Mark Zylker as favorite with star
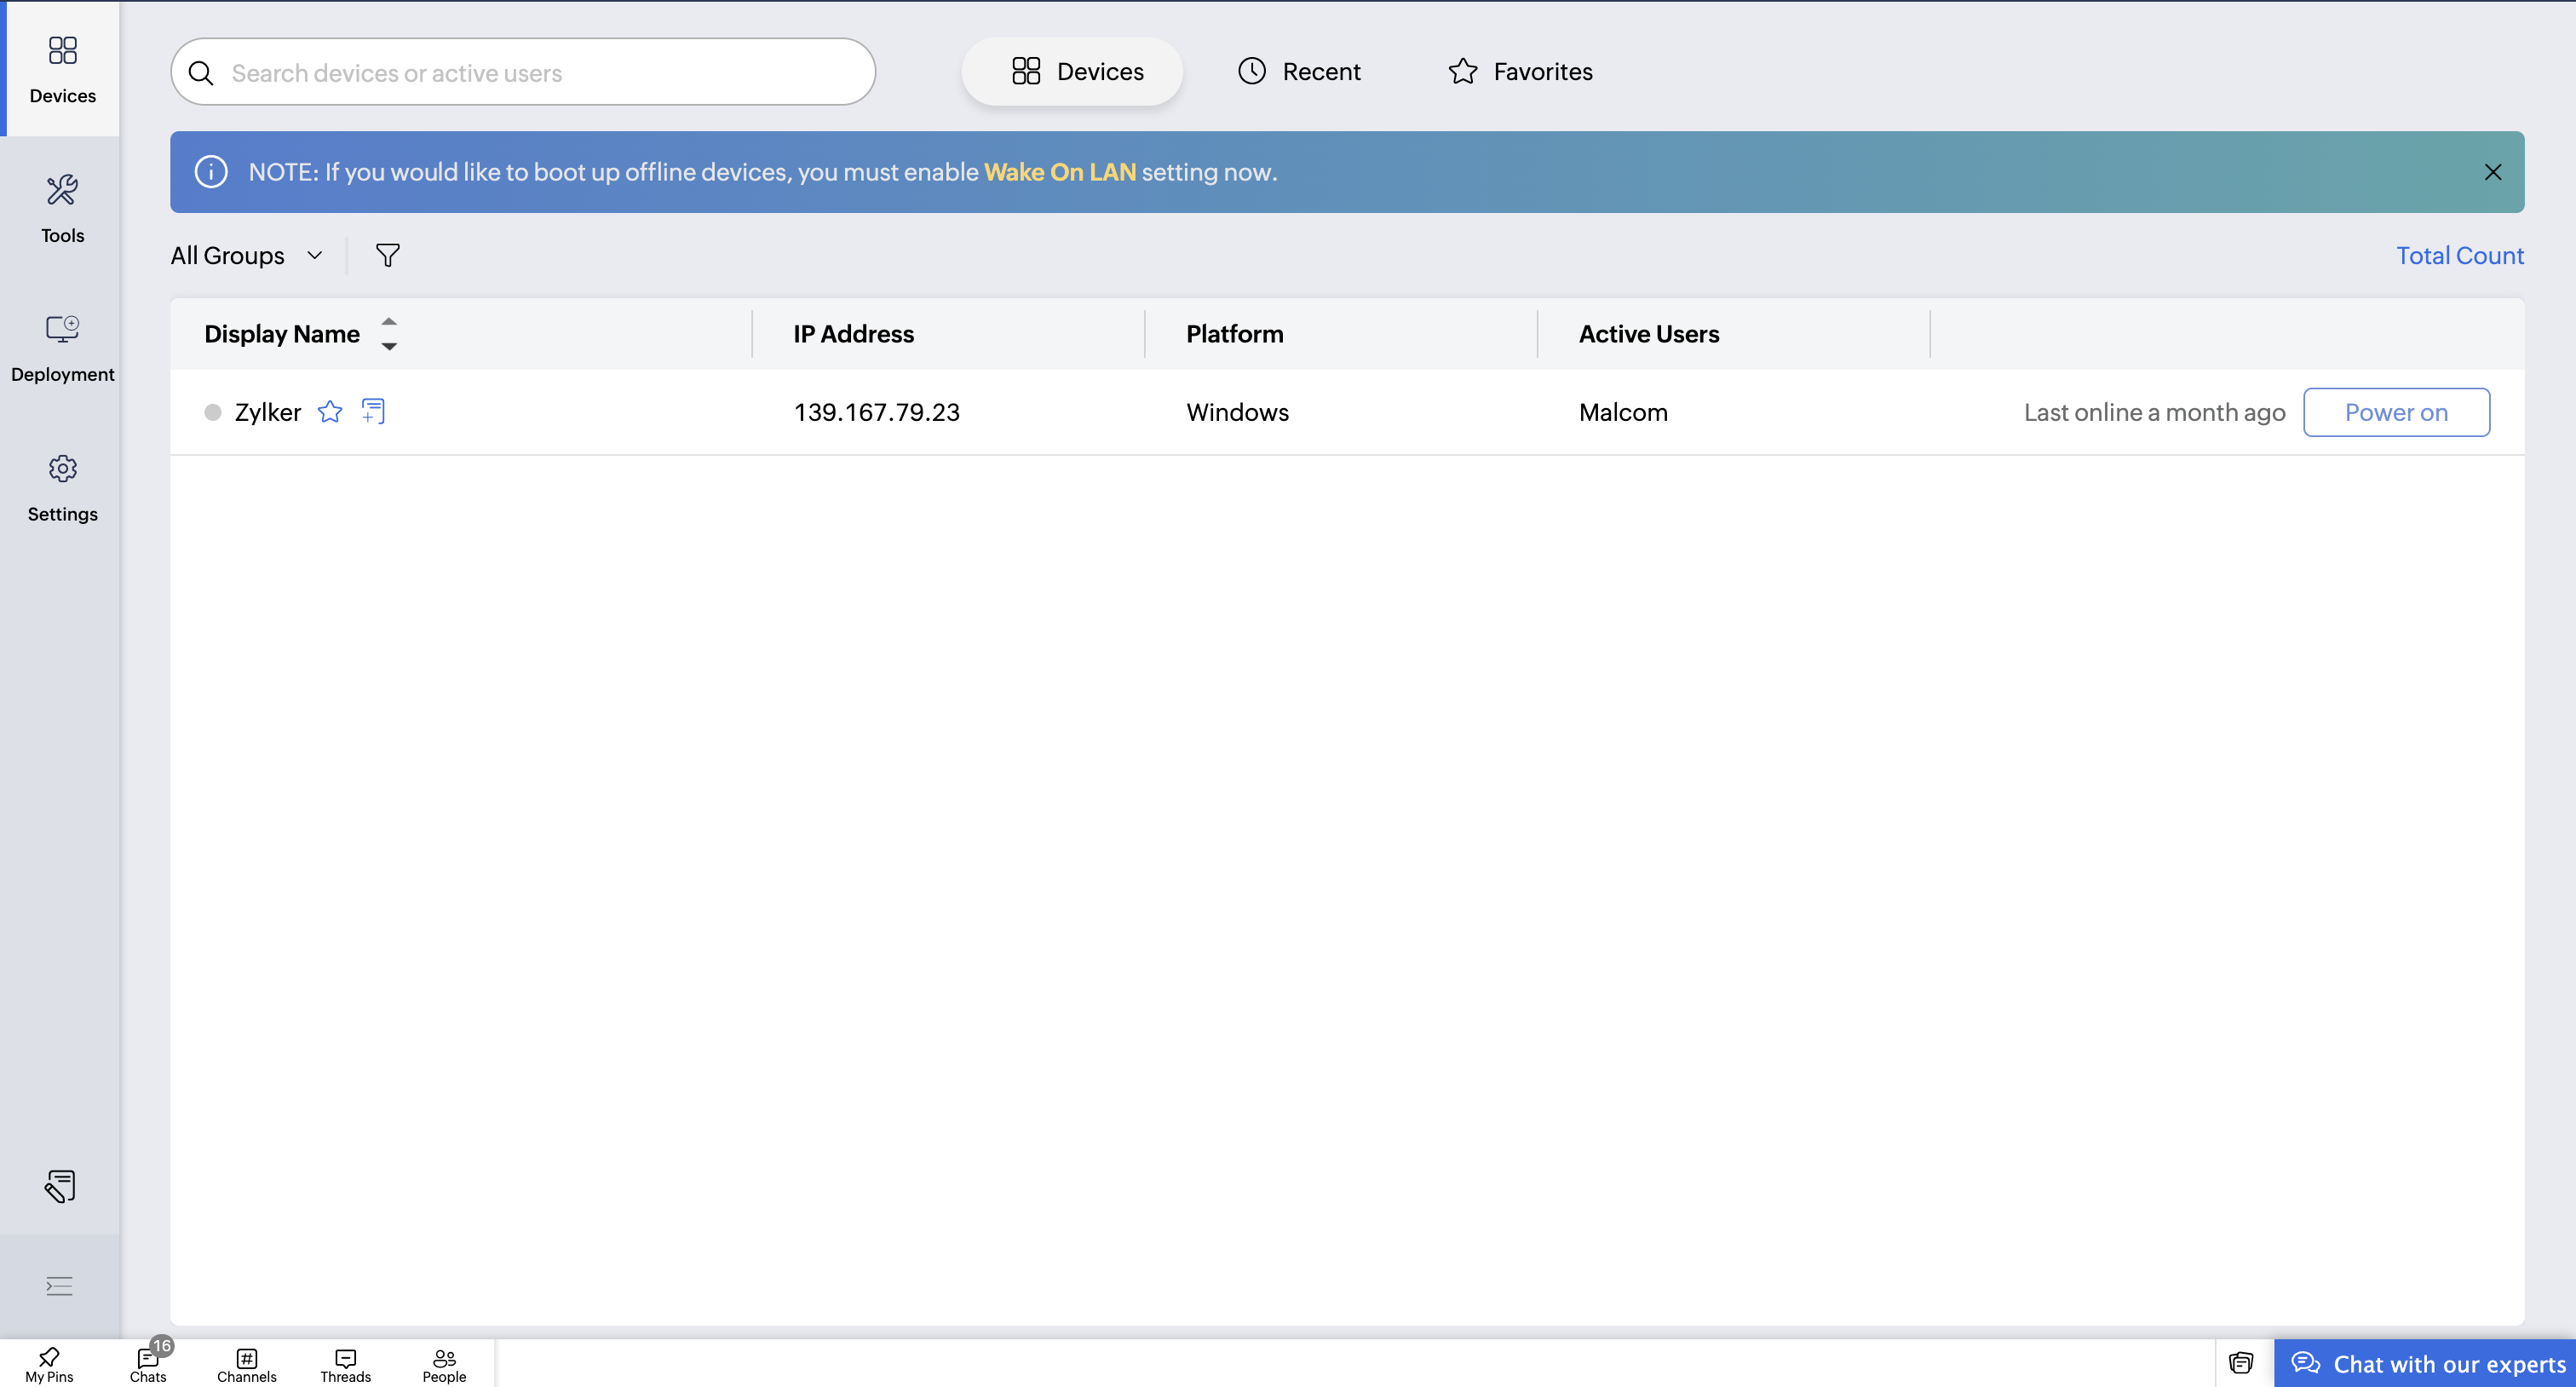This screenshot has width=2576, height=1387. 330,411
